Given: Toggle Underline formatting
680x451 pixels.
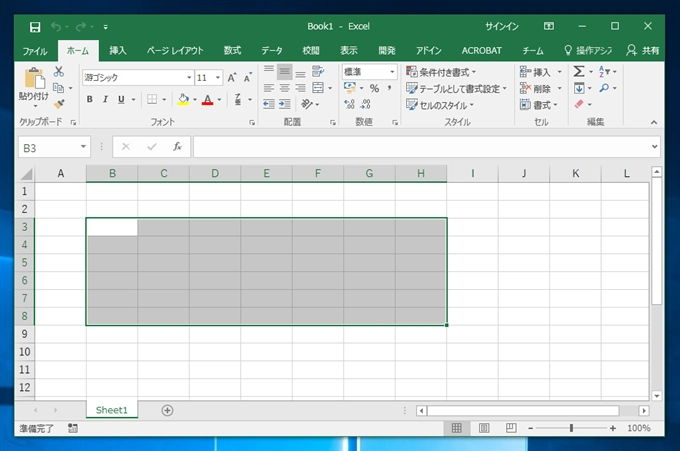Looking at the screenshot, I should click(121, 99).
